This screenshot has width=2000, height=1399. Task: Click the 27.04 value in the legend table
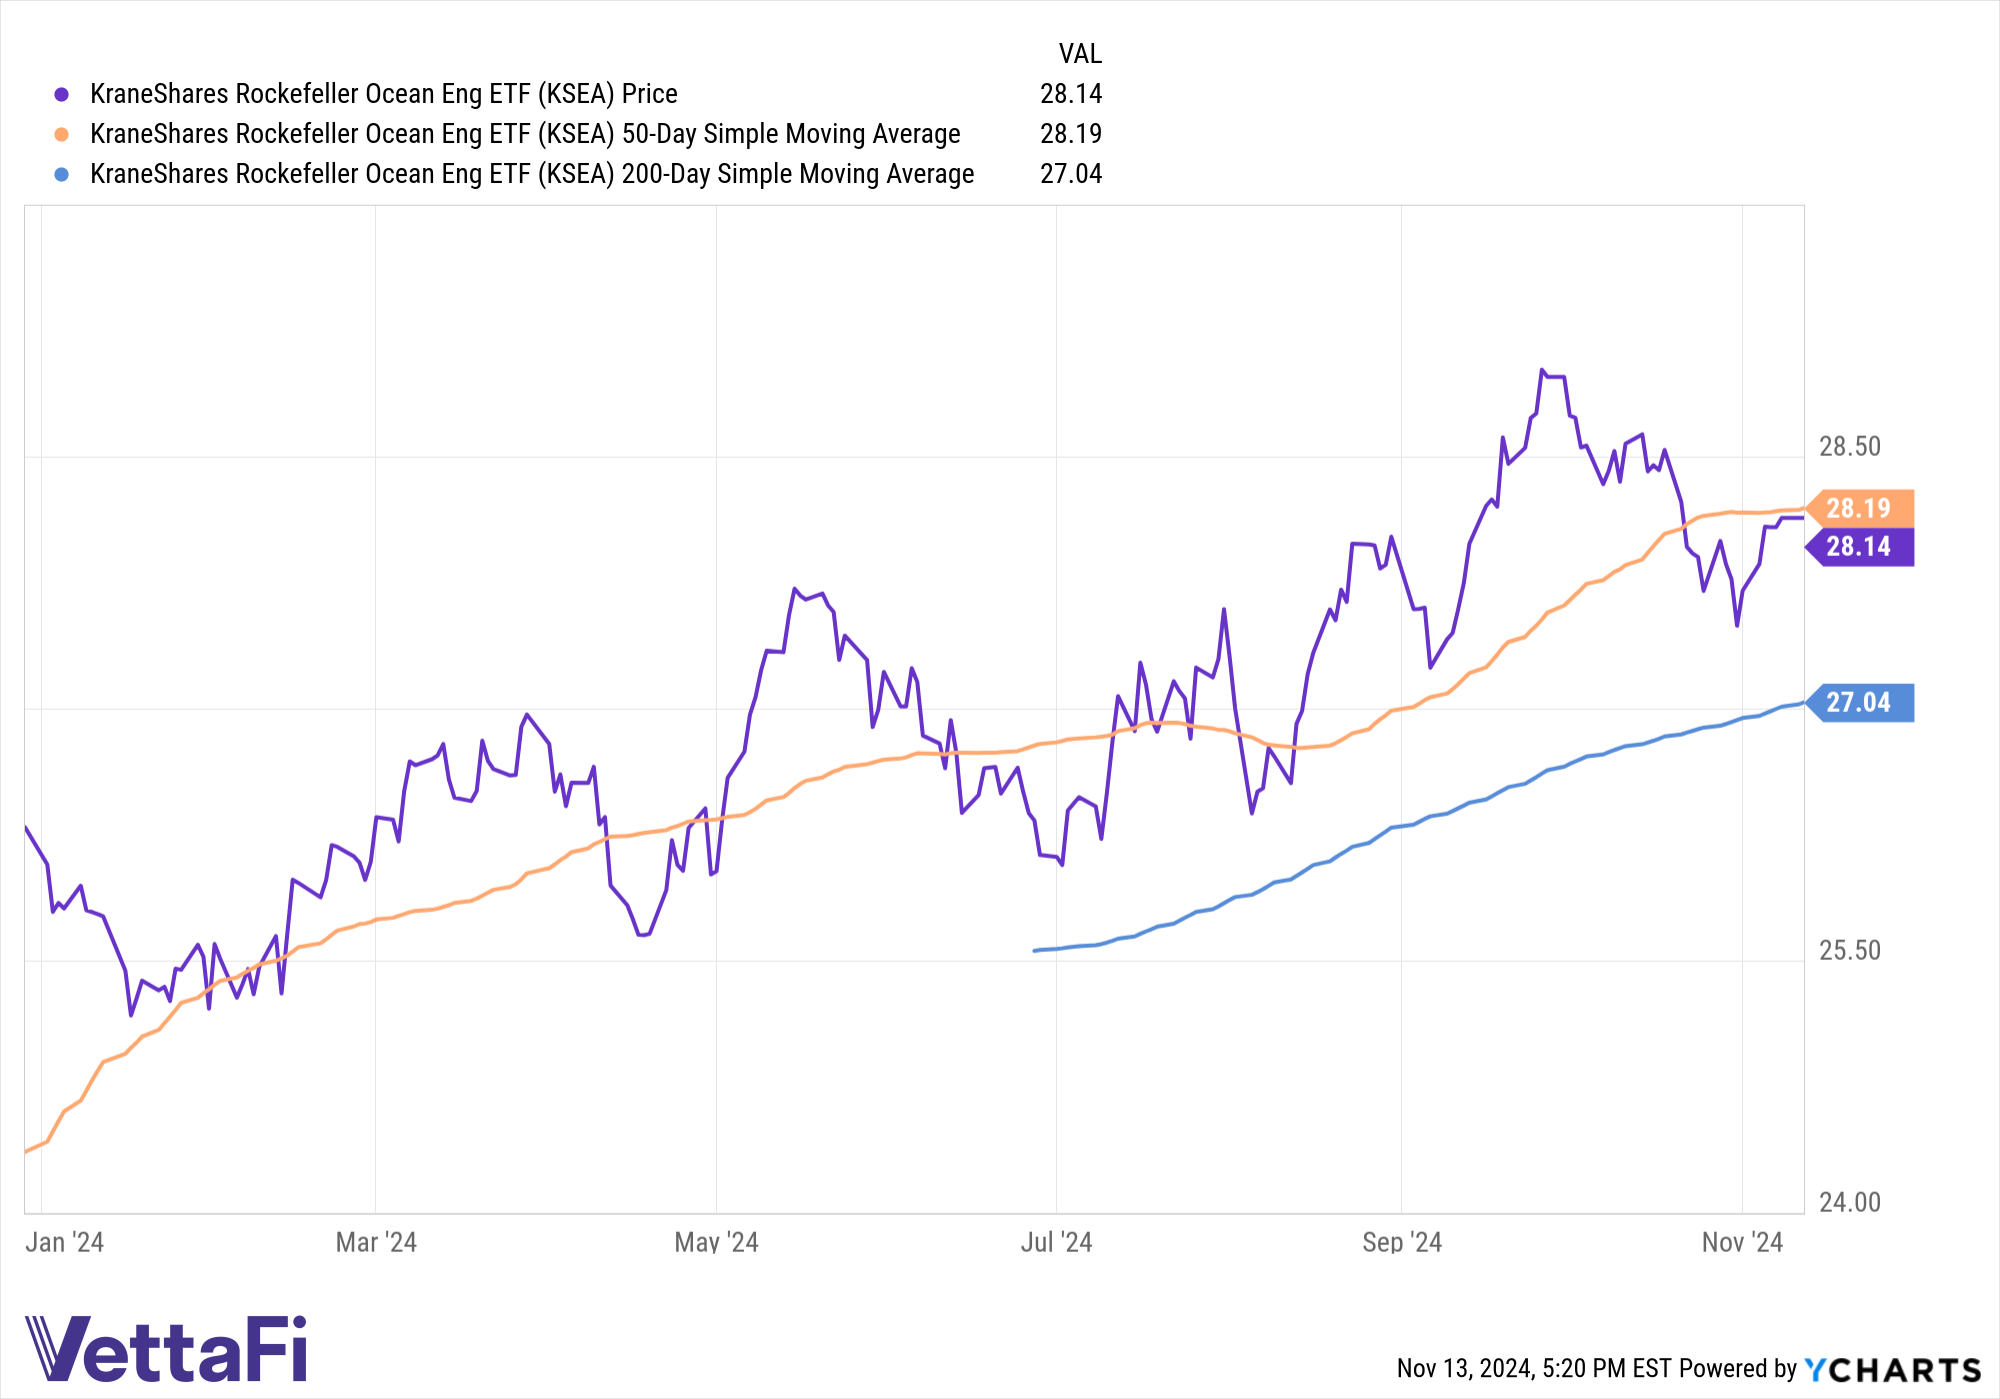coord(1071,174)
